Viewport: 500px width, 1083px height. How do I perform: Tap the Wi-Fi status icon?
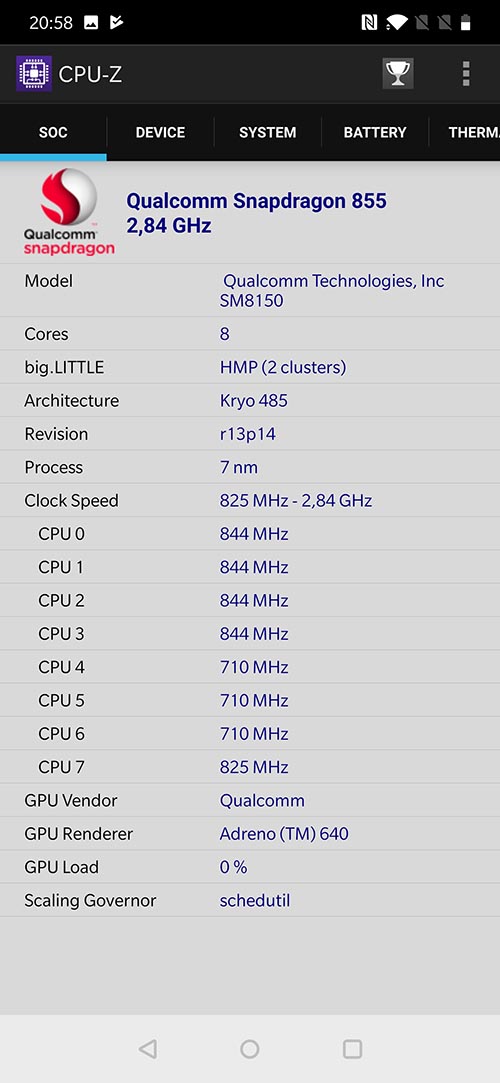[396, 23]
